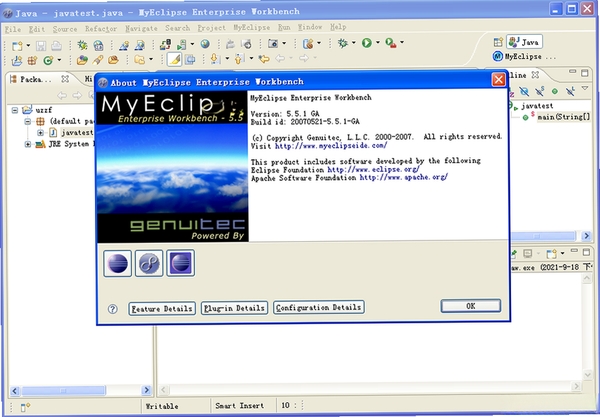Click the uzzf project in Package Explorer
This screenshot has width=600, height=417.
coord(43,110)
